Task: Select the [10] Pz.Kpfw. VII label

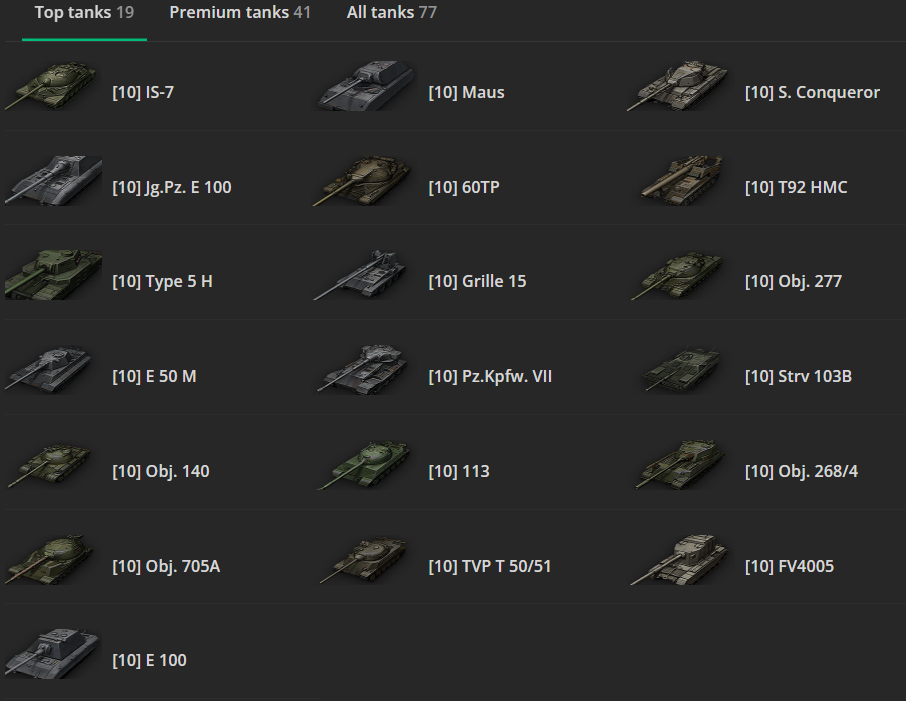Action: 490,376
